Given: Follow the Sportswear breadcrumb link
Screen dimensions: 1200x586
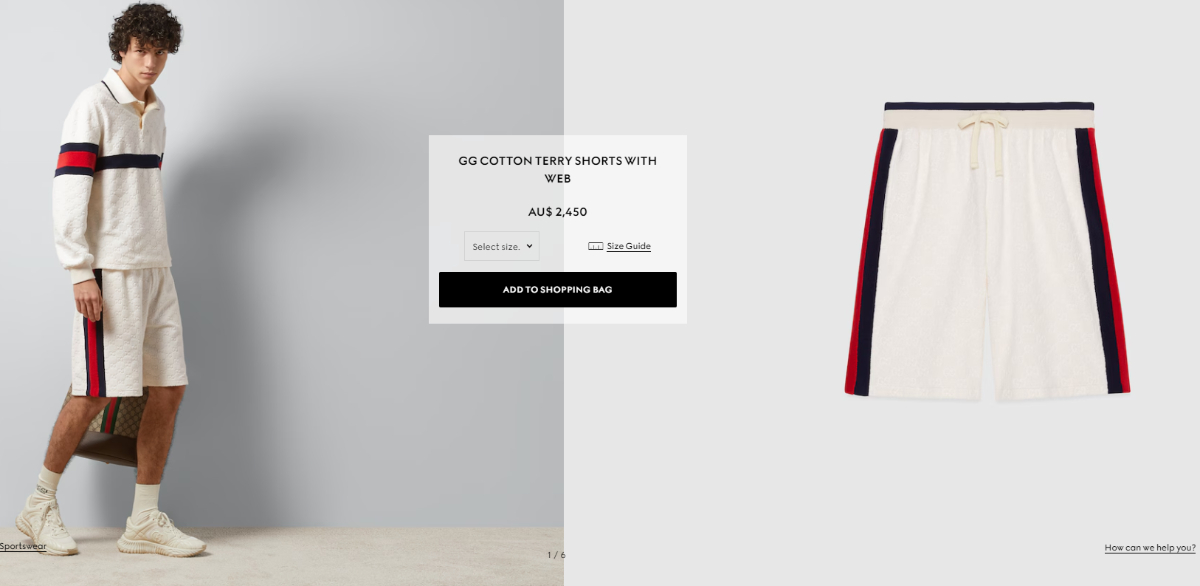Looking at the screenshot, I should [23, 546].
